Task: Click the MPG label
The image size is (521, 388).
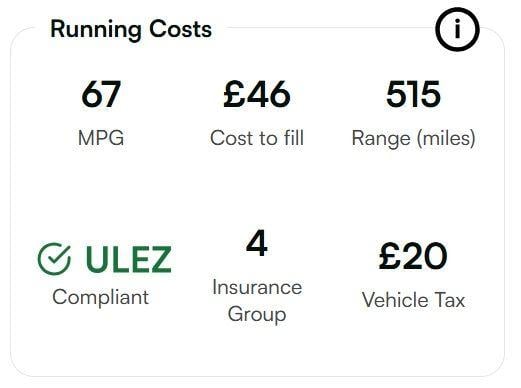Action: coord(101,138)
